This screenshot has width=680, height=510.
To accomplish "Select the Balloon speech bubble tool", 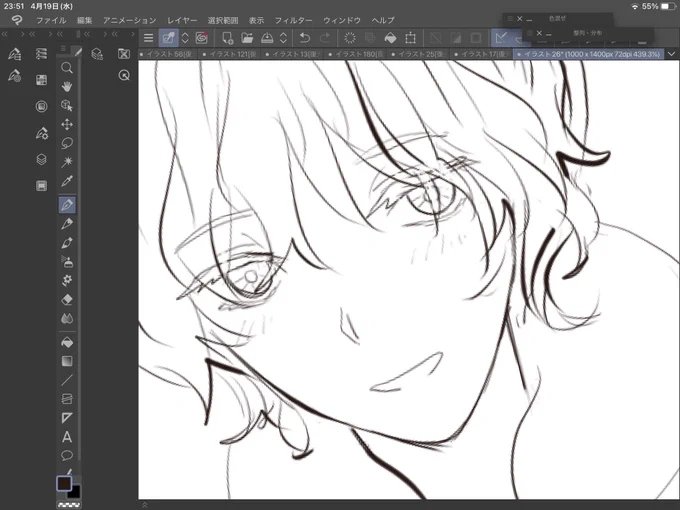I will click(x=67, y=455).
